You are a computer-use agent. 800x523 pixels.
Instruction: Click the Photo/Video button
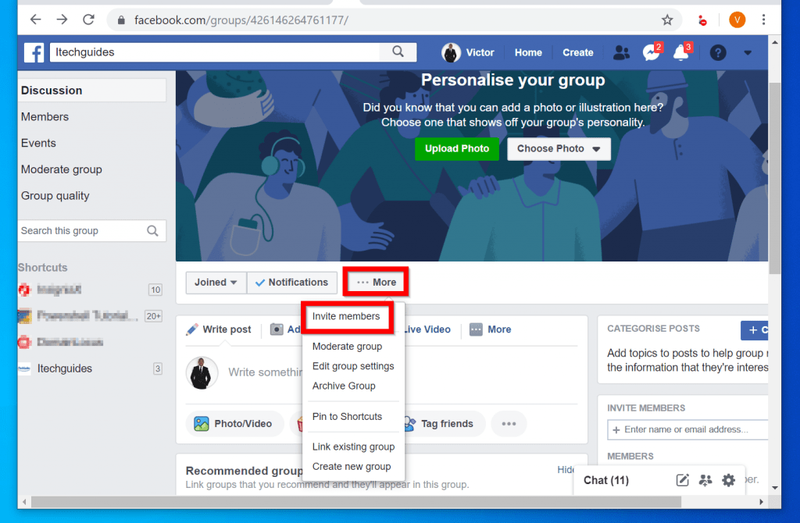pos(235,424)
